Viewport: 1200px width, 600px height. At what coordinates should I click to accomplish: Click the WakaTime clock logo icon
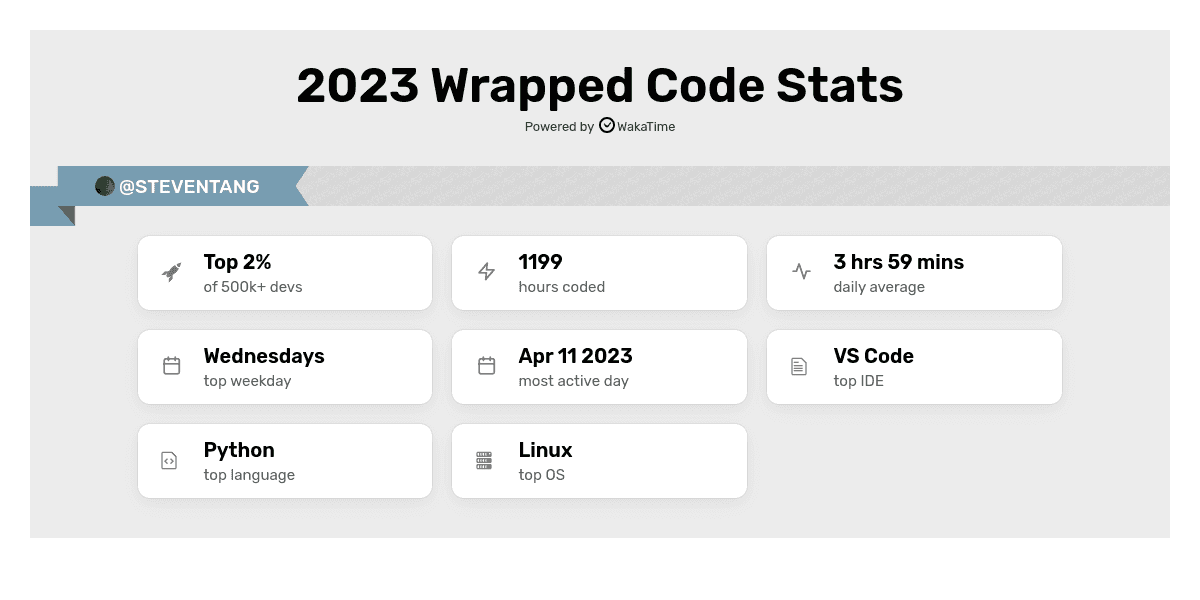click(x=607, y=125)
